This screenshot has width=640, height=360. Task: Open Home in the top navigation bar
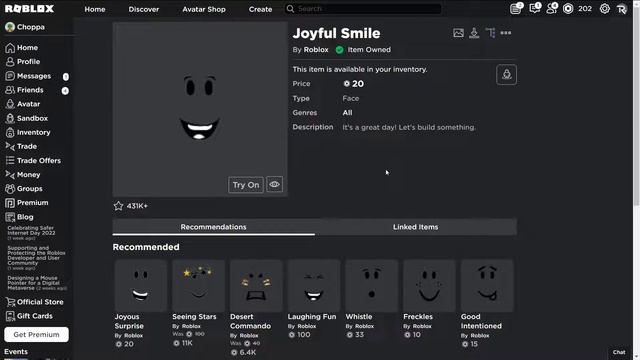point(95,9)
